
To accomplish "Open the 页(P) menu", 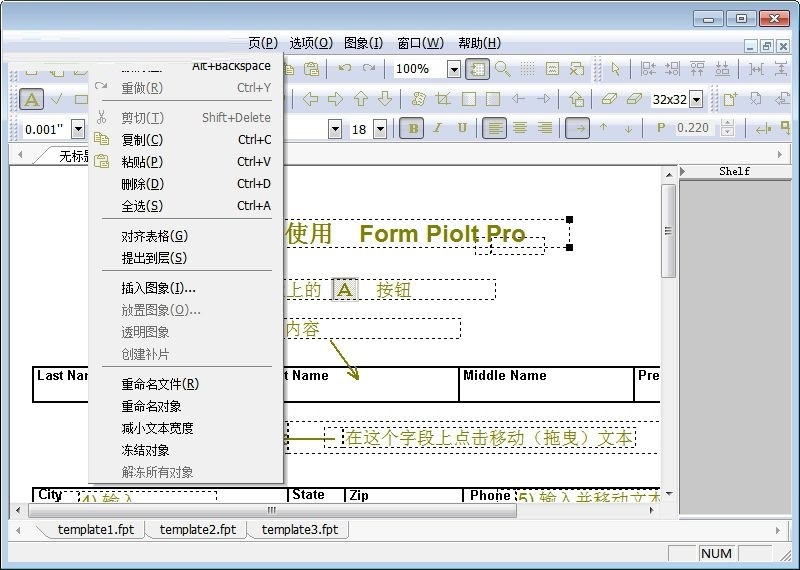I will [x=263, y=43].
